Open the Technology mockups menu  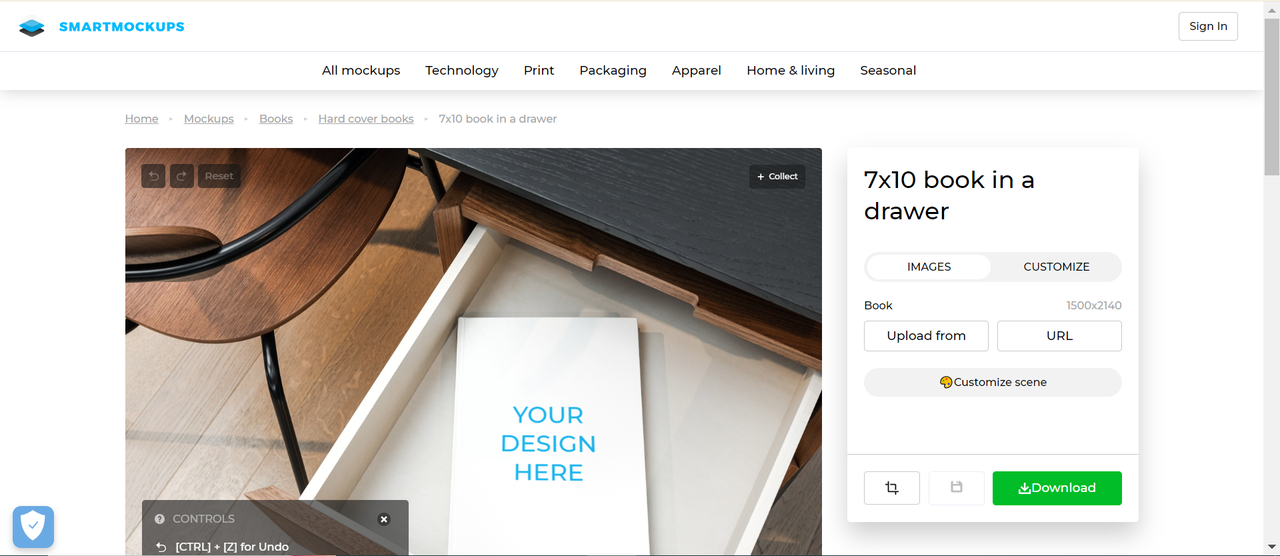point(461,70)
